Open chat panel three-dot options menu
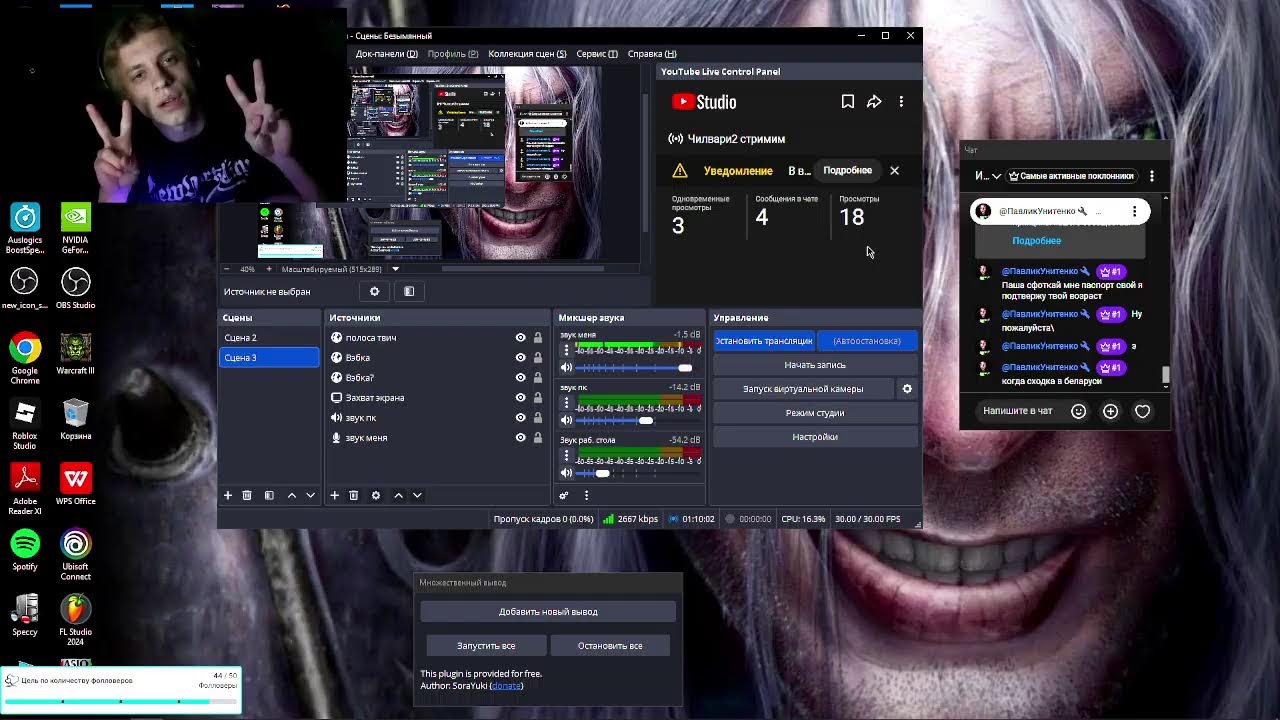This screenshot has height=720, width=1280. pyautogui.click(x=1151, y=176)
